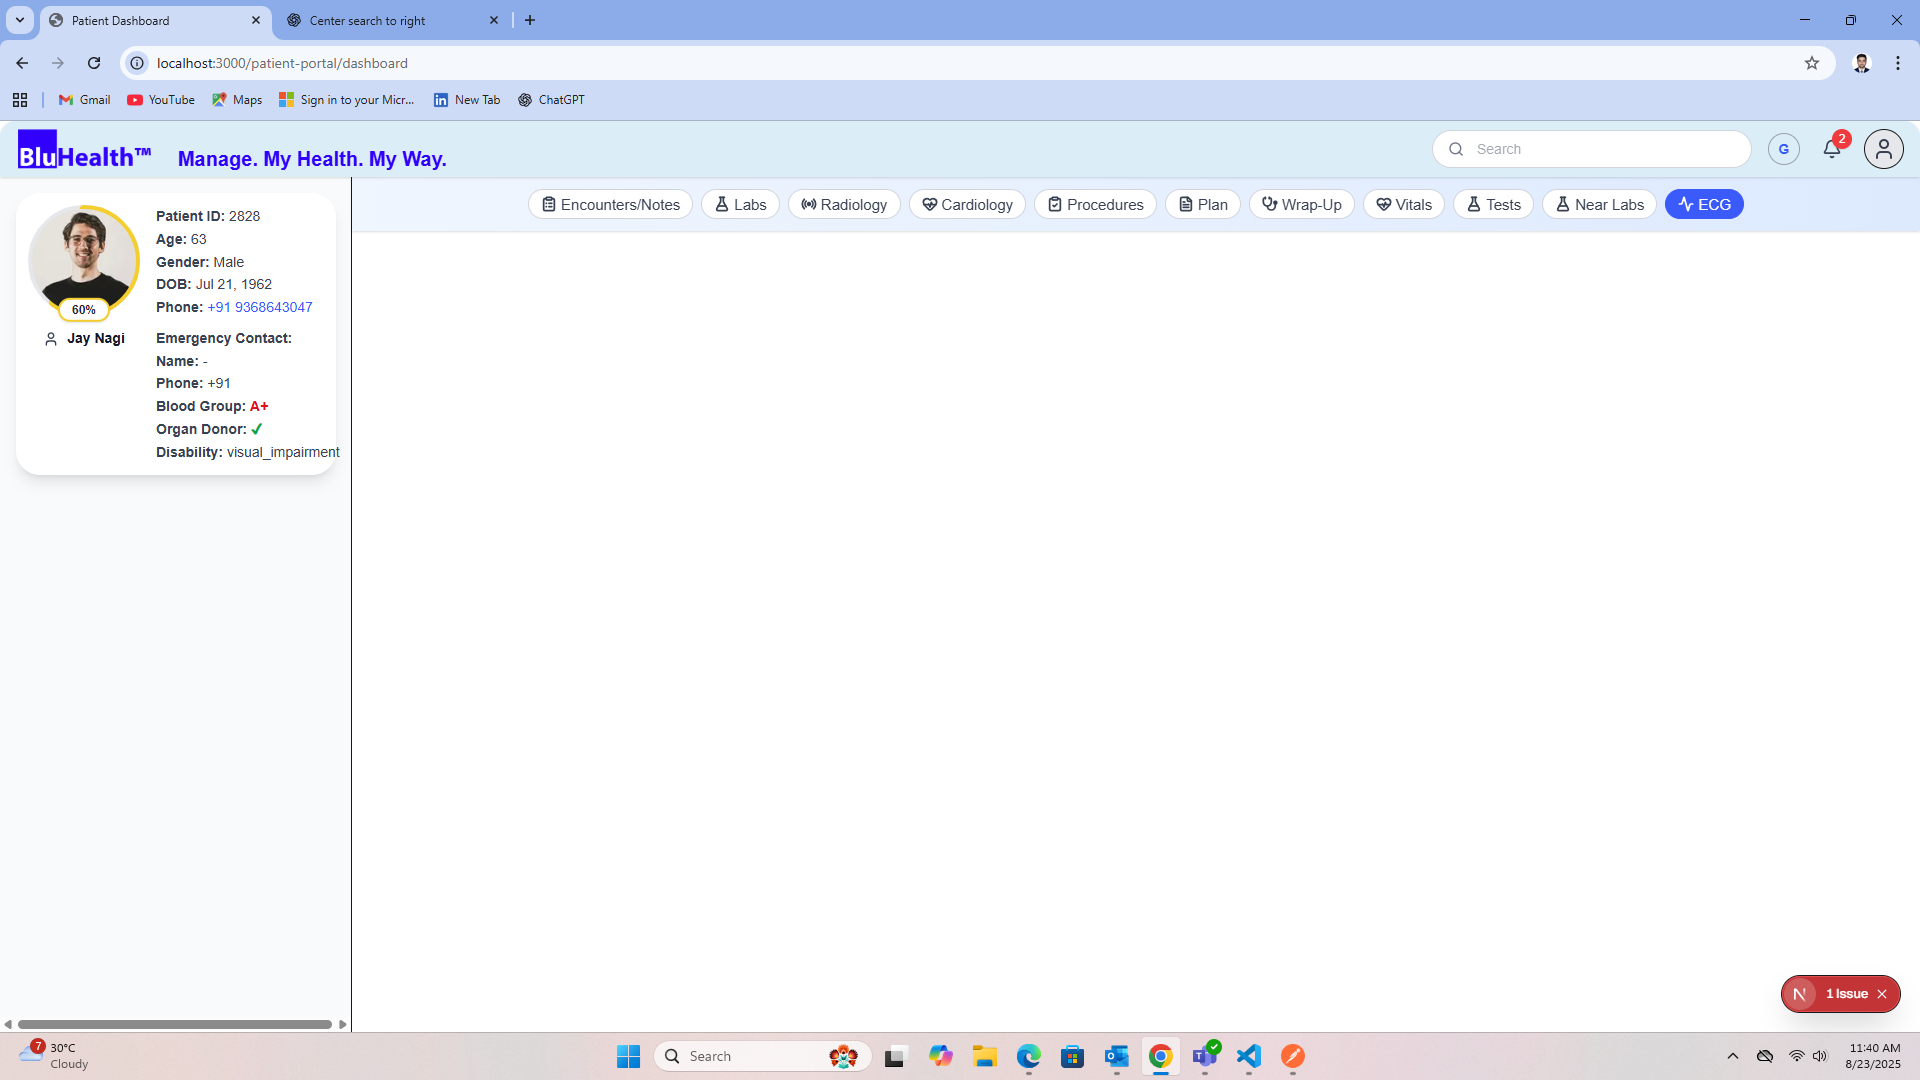Image resolution: width=1920 pixels, height=1080 pixels.
Task: Select the Radiology tab
Action: pyautogui.click(x=843, y=204)
